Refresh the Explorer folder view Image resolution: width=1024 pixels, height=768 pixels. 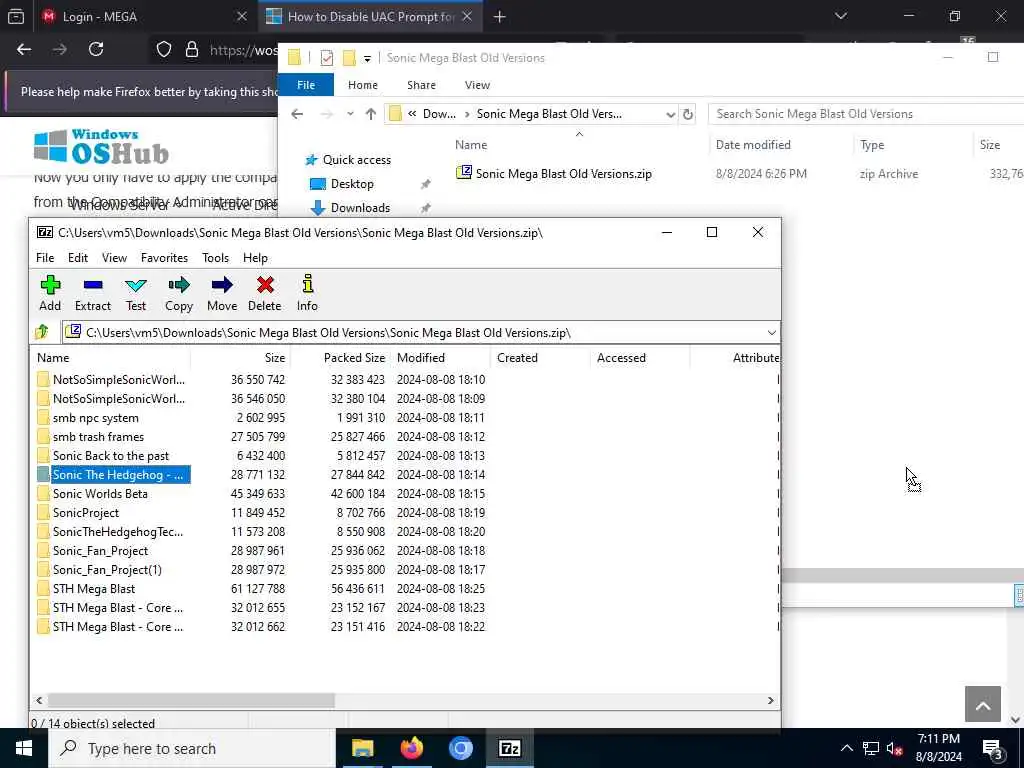(688, 114)
